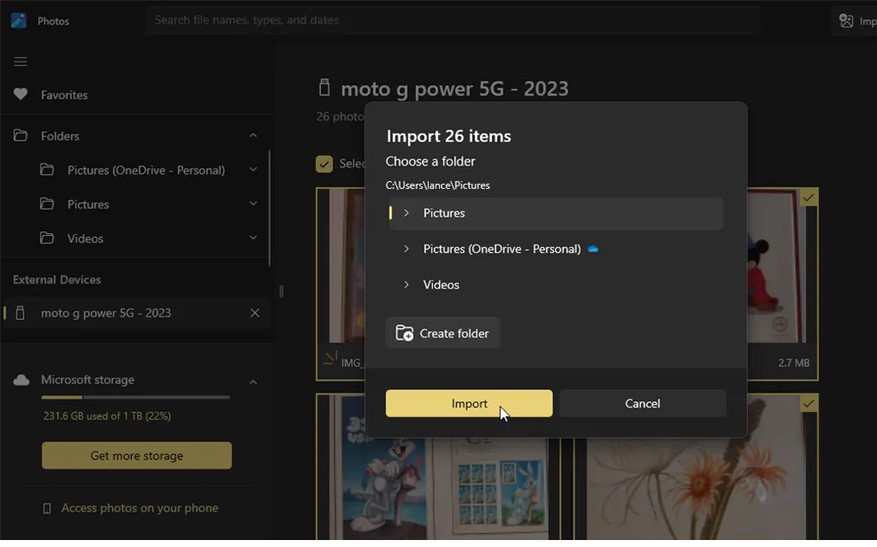Click the Folders section folder icon
The height and width of the screenshot is (547, 877).
[21, 135]
